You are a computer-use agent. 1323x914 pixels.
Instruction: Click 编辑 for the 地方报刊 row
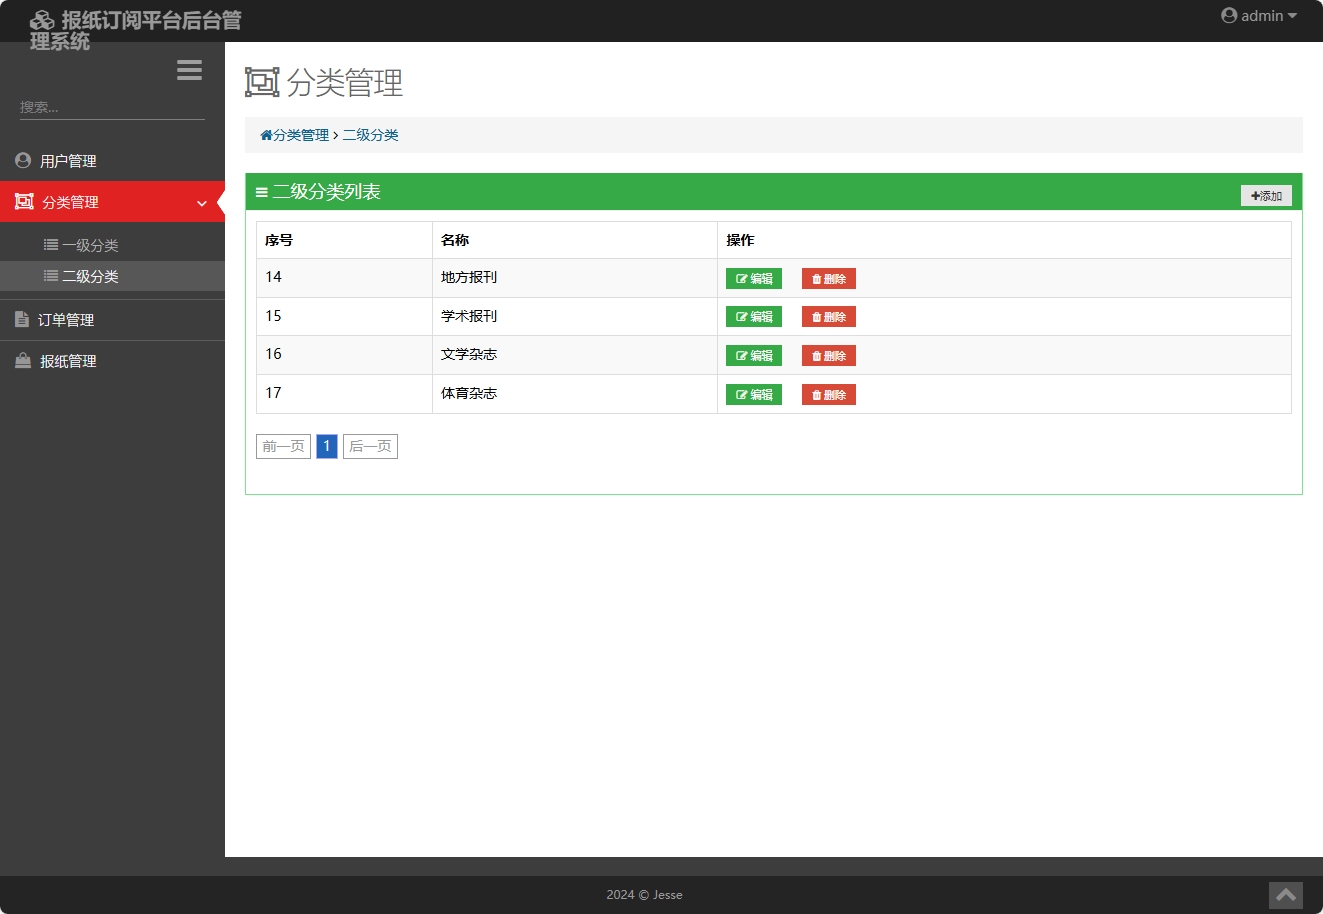click(753, 278)
